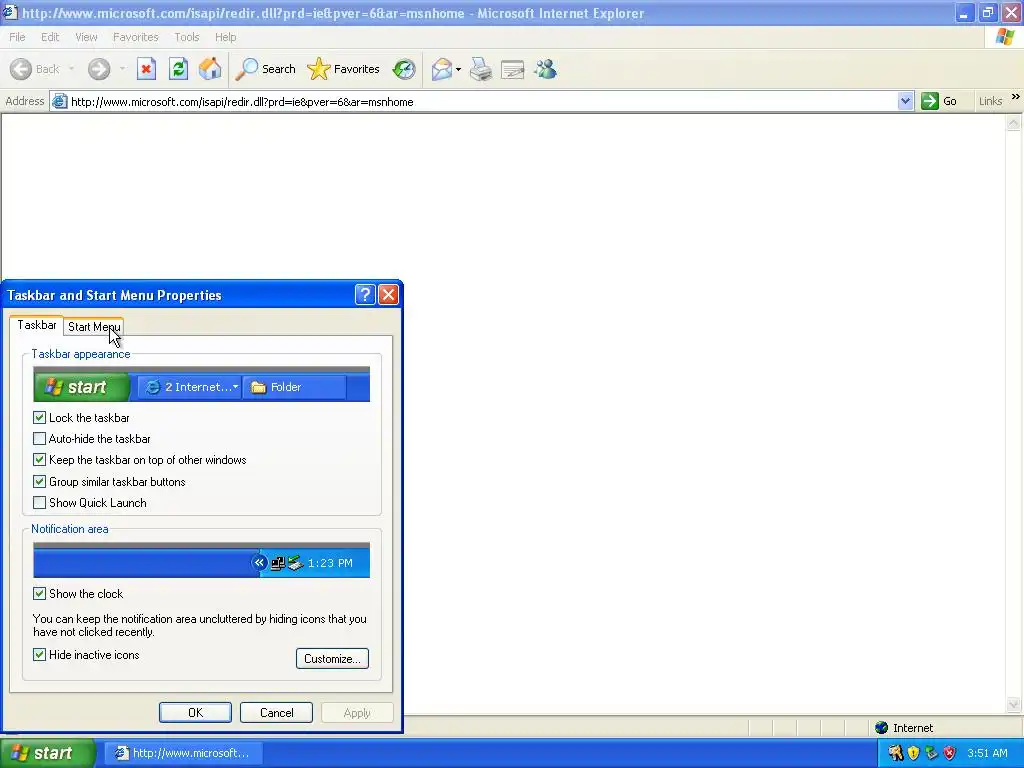1024x768 pixels.
Task: Click Cancel in the dialog
Action: [x=276, y=712]
